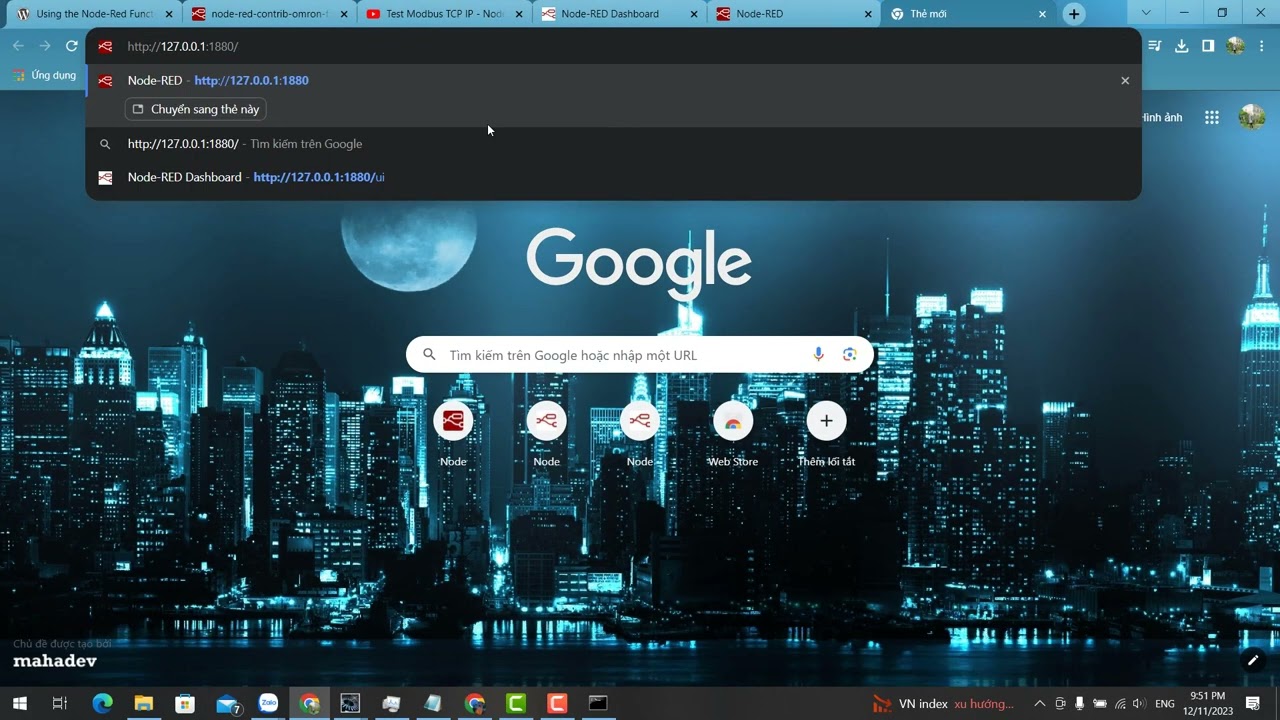The image size is (1280, 720).
Task: Click the customize page pencil icon
Action: click(x=1252, y=660)
